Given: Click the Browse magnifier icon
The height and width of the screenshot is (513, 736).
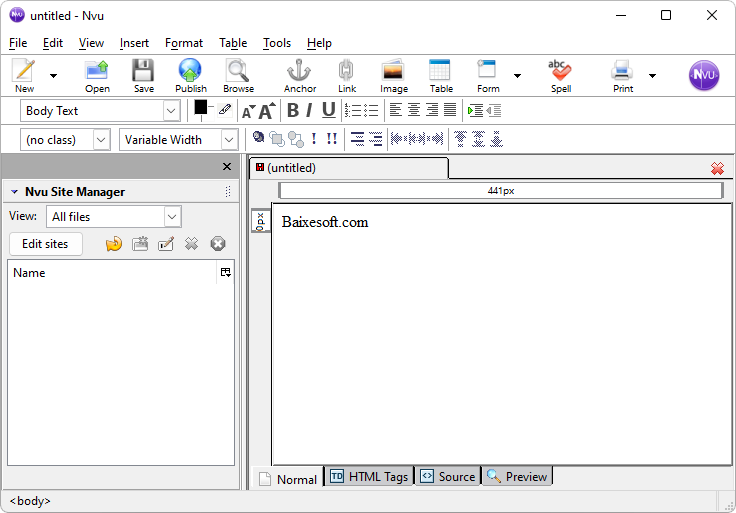Looking at the screenshot, I should click(x=238, y=75).
